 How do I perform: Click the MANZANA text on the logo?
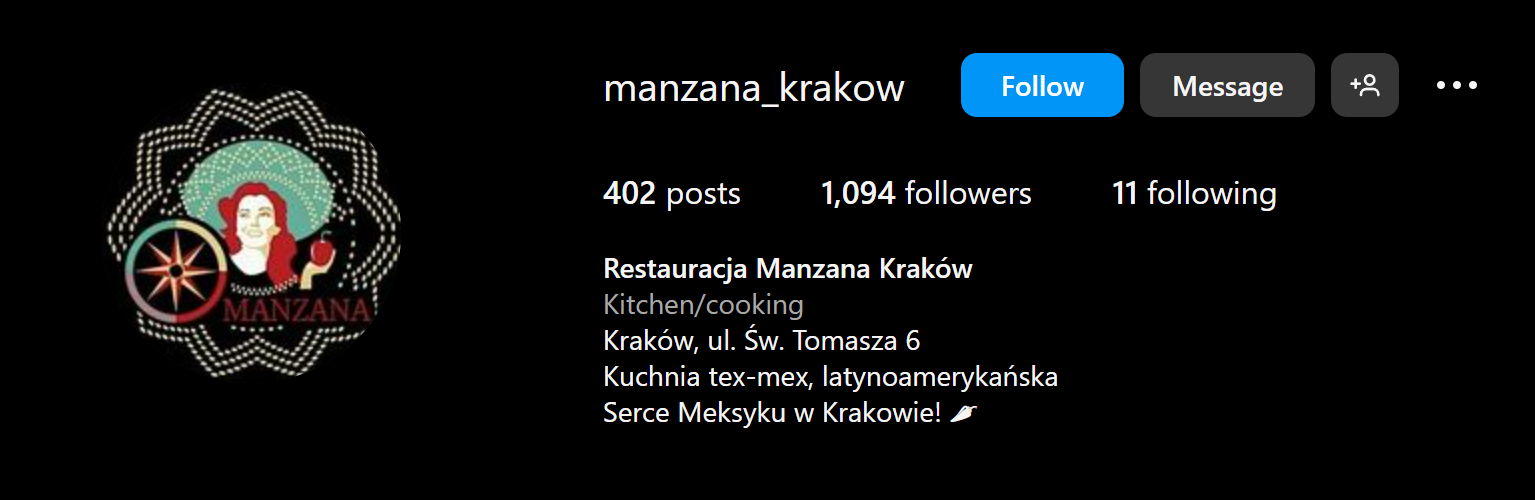coord(297,308)
